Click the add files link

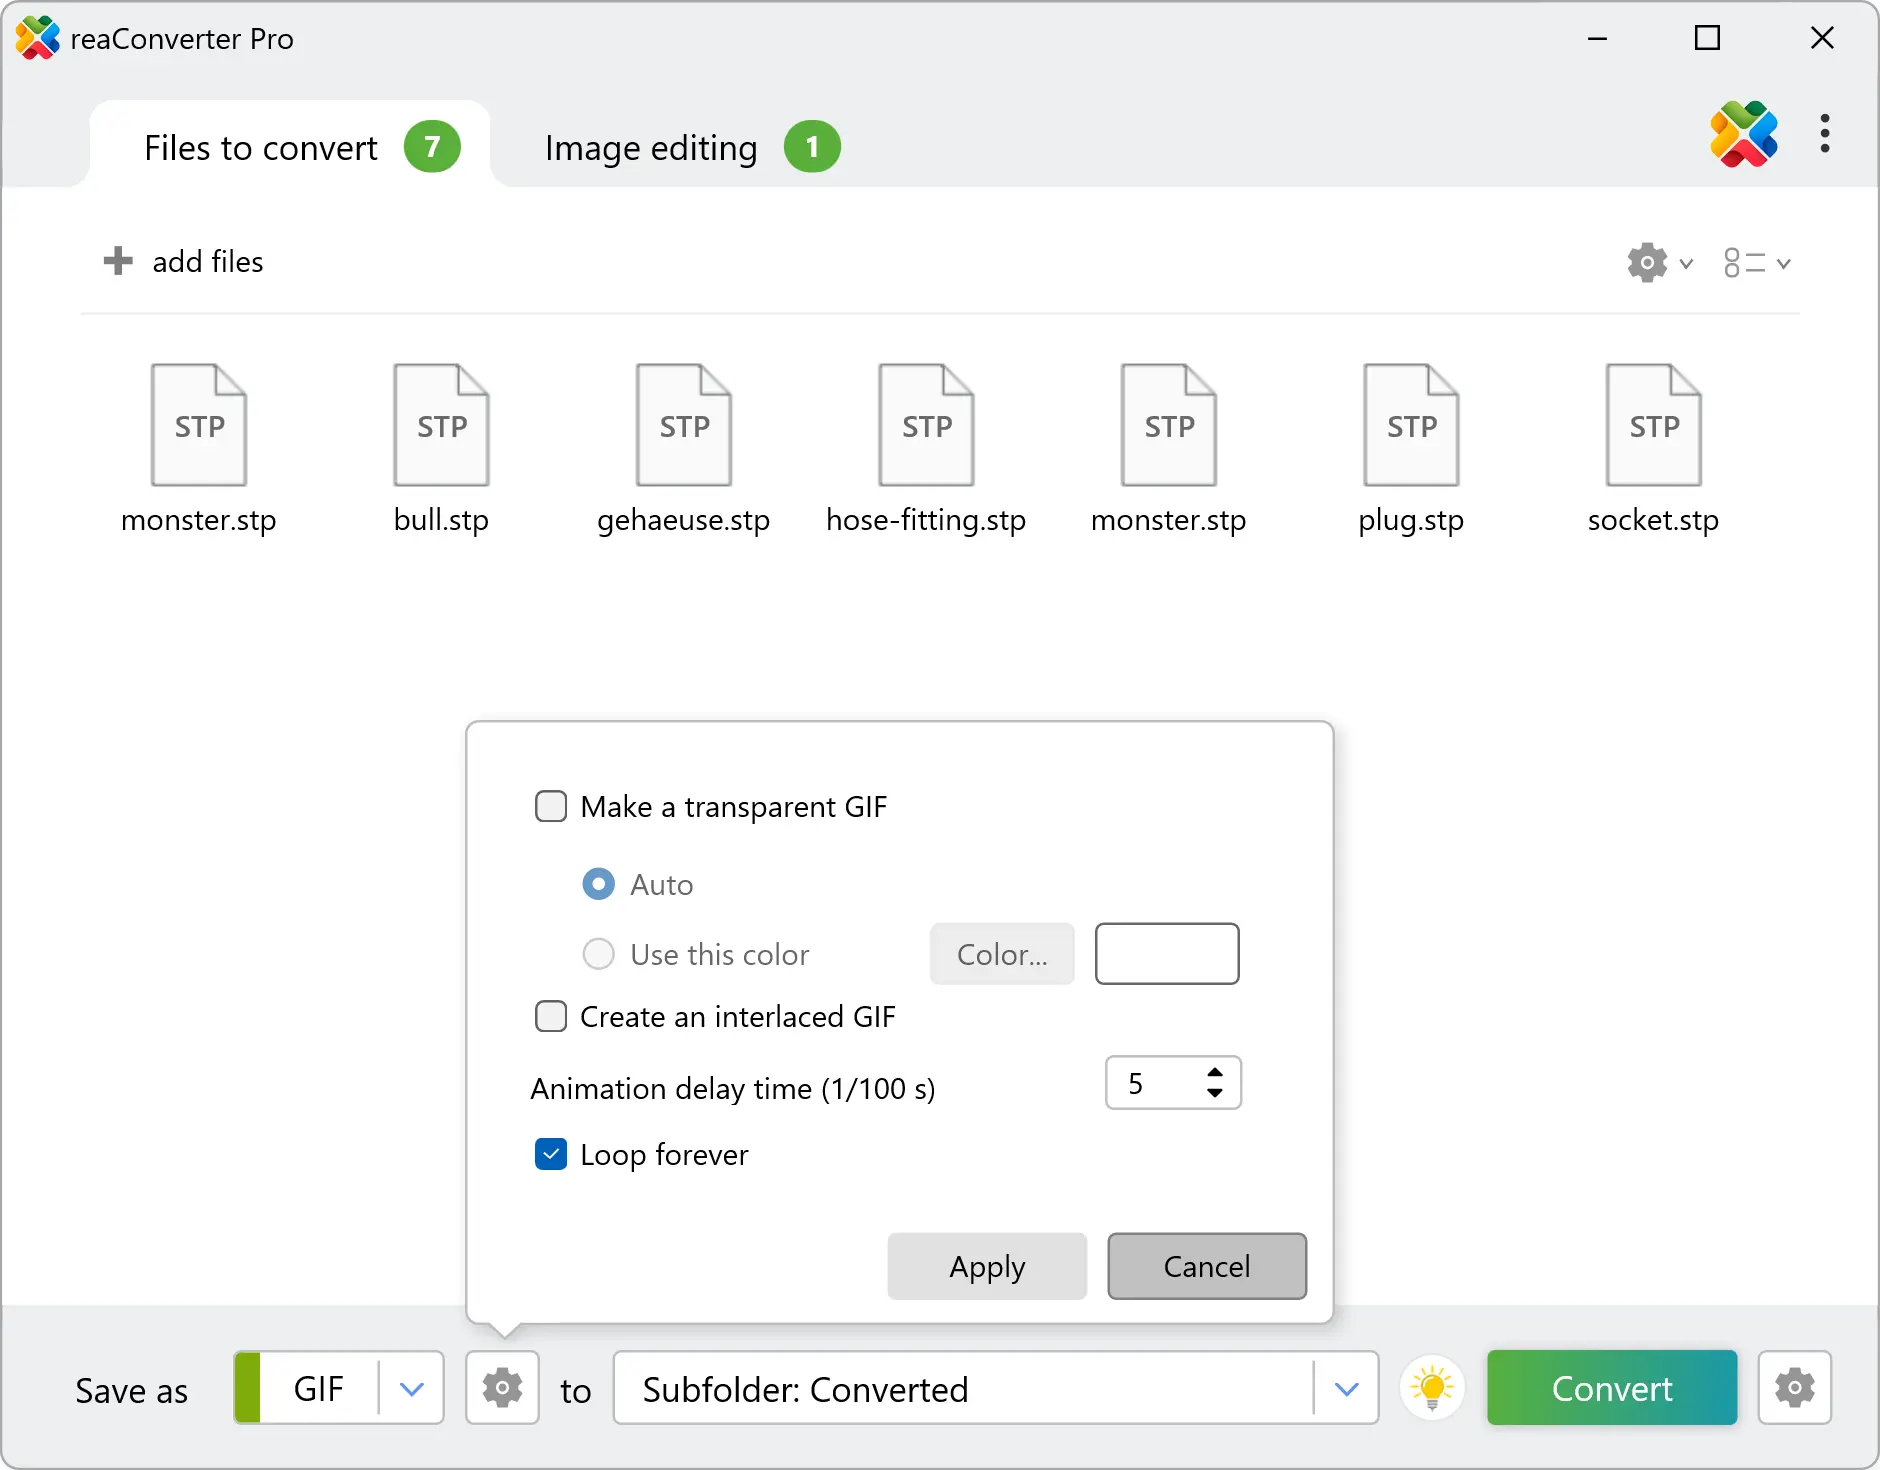(208, 261)
